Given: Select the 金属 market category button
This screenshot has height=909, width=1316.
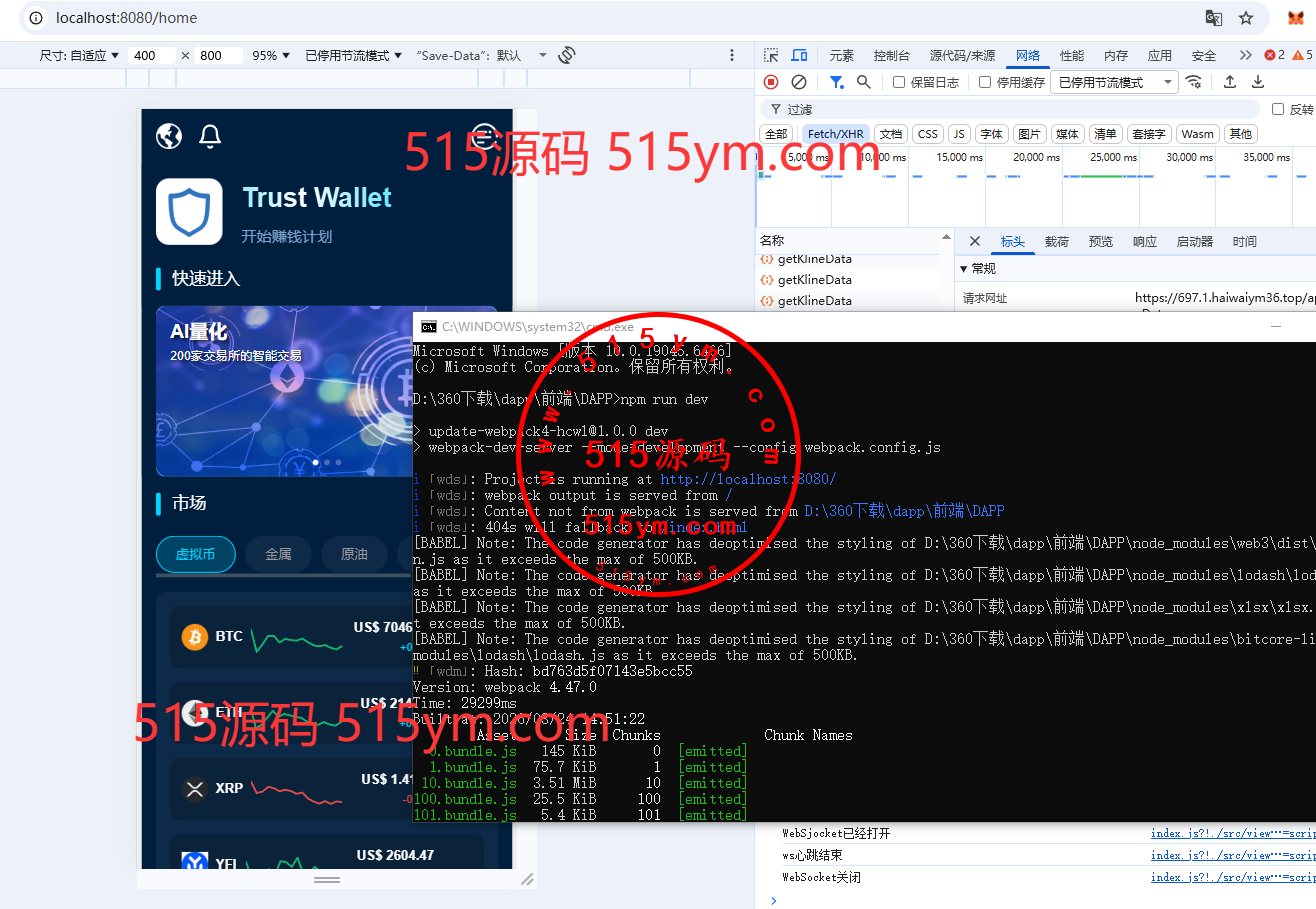Looking at the screenshot, I should click(278, 554).
